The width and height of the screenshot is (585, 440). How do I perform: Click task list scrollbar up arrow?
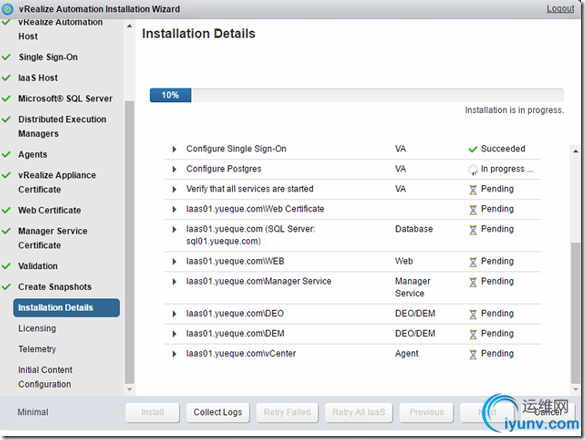tap(576, 151)
